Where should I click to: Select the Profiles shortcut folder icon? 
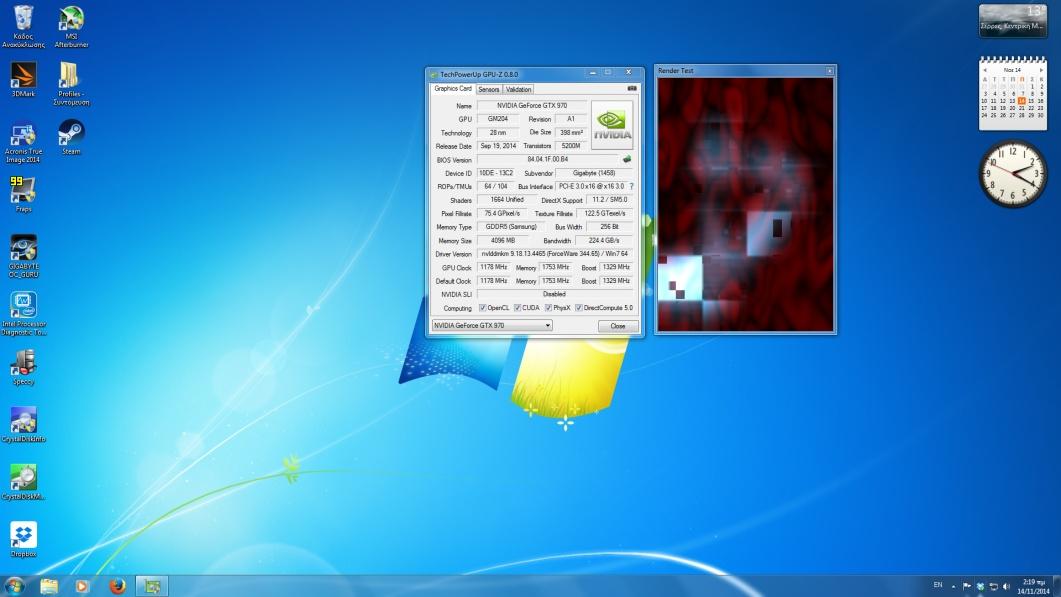(70, 84)
